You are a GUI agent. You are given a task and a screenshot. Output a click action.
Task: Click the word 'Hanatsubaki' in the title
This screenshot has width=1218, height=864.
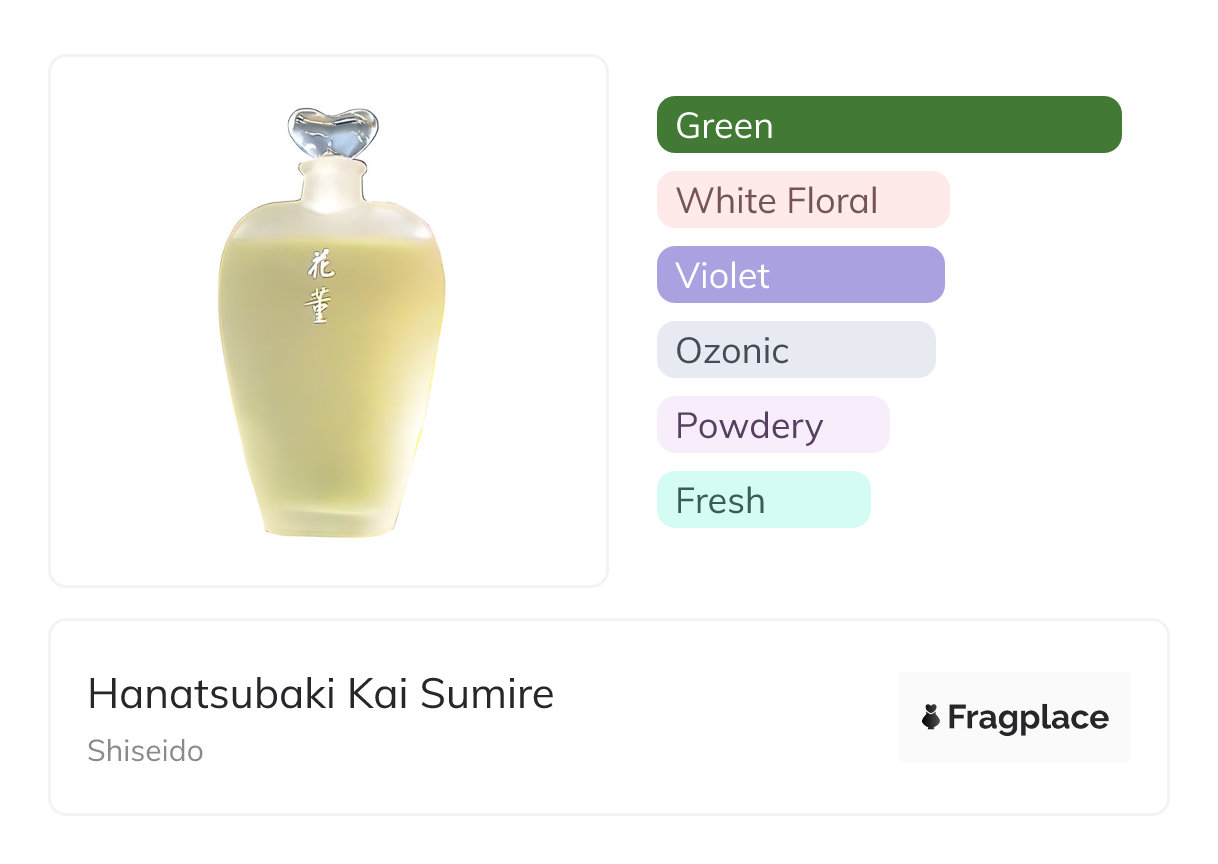point(212,694)
